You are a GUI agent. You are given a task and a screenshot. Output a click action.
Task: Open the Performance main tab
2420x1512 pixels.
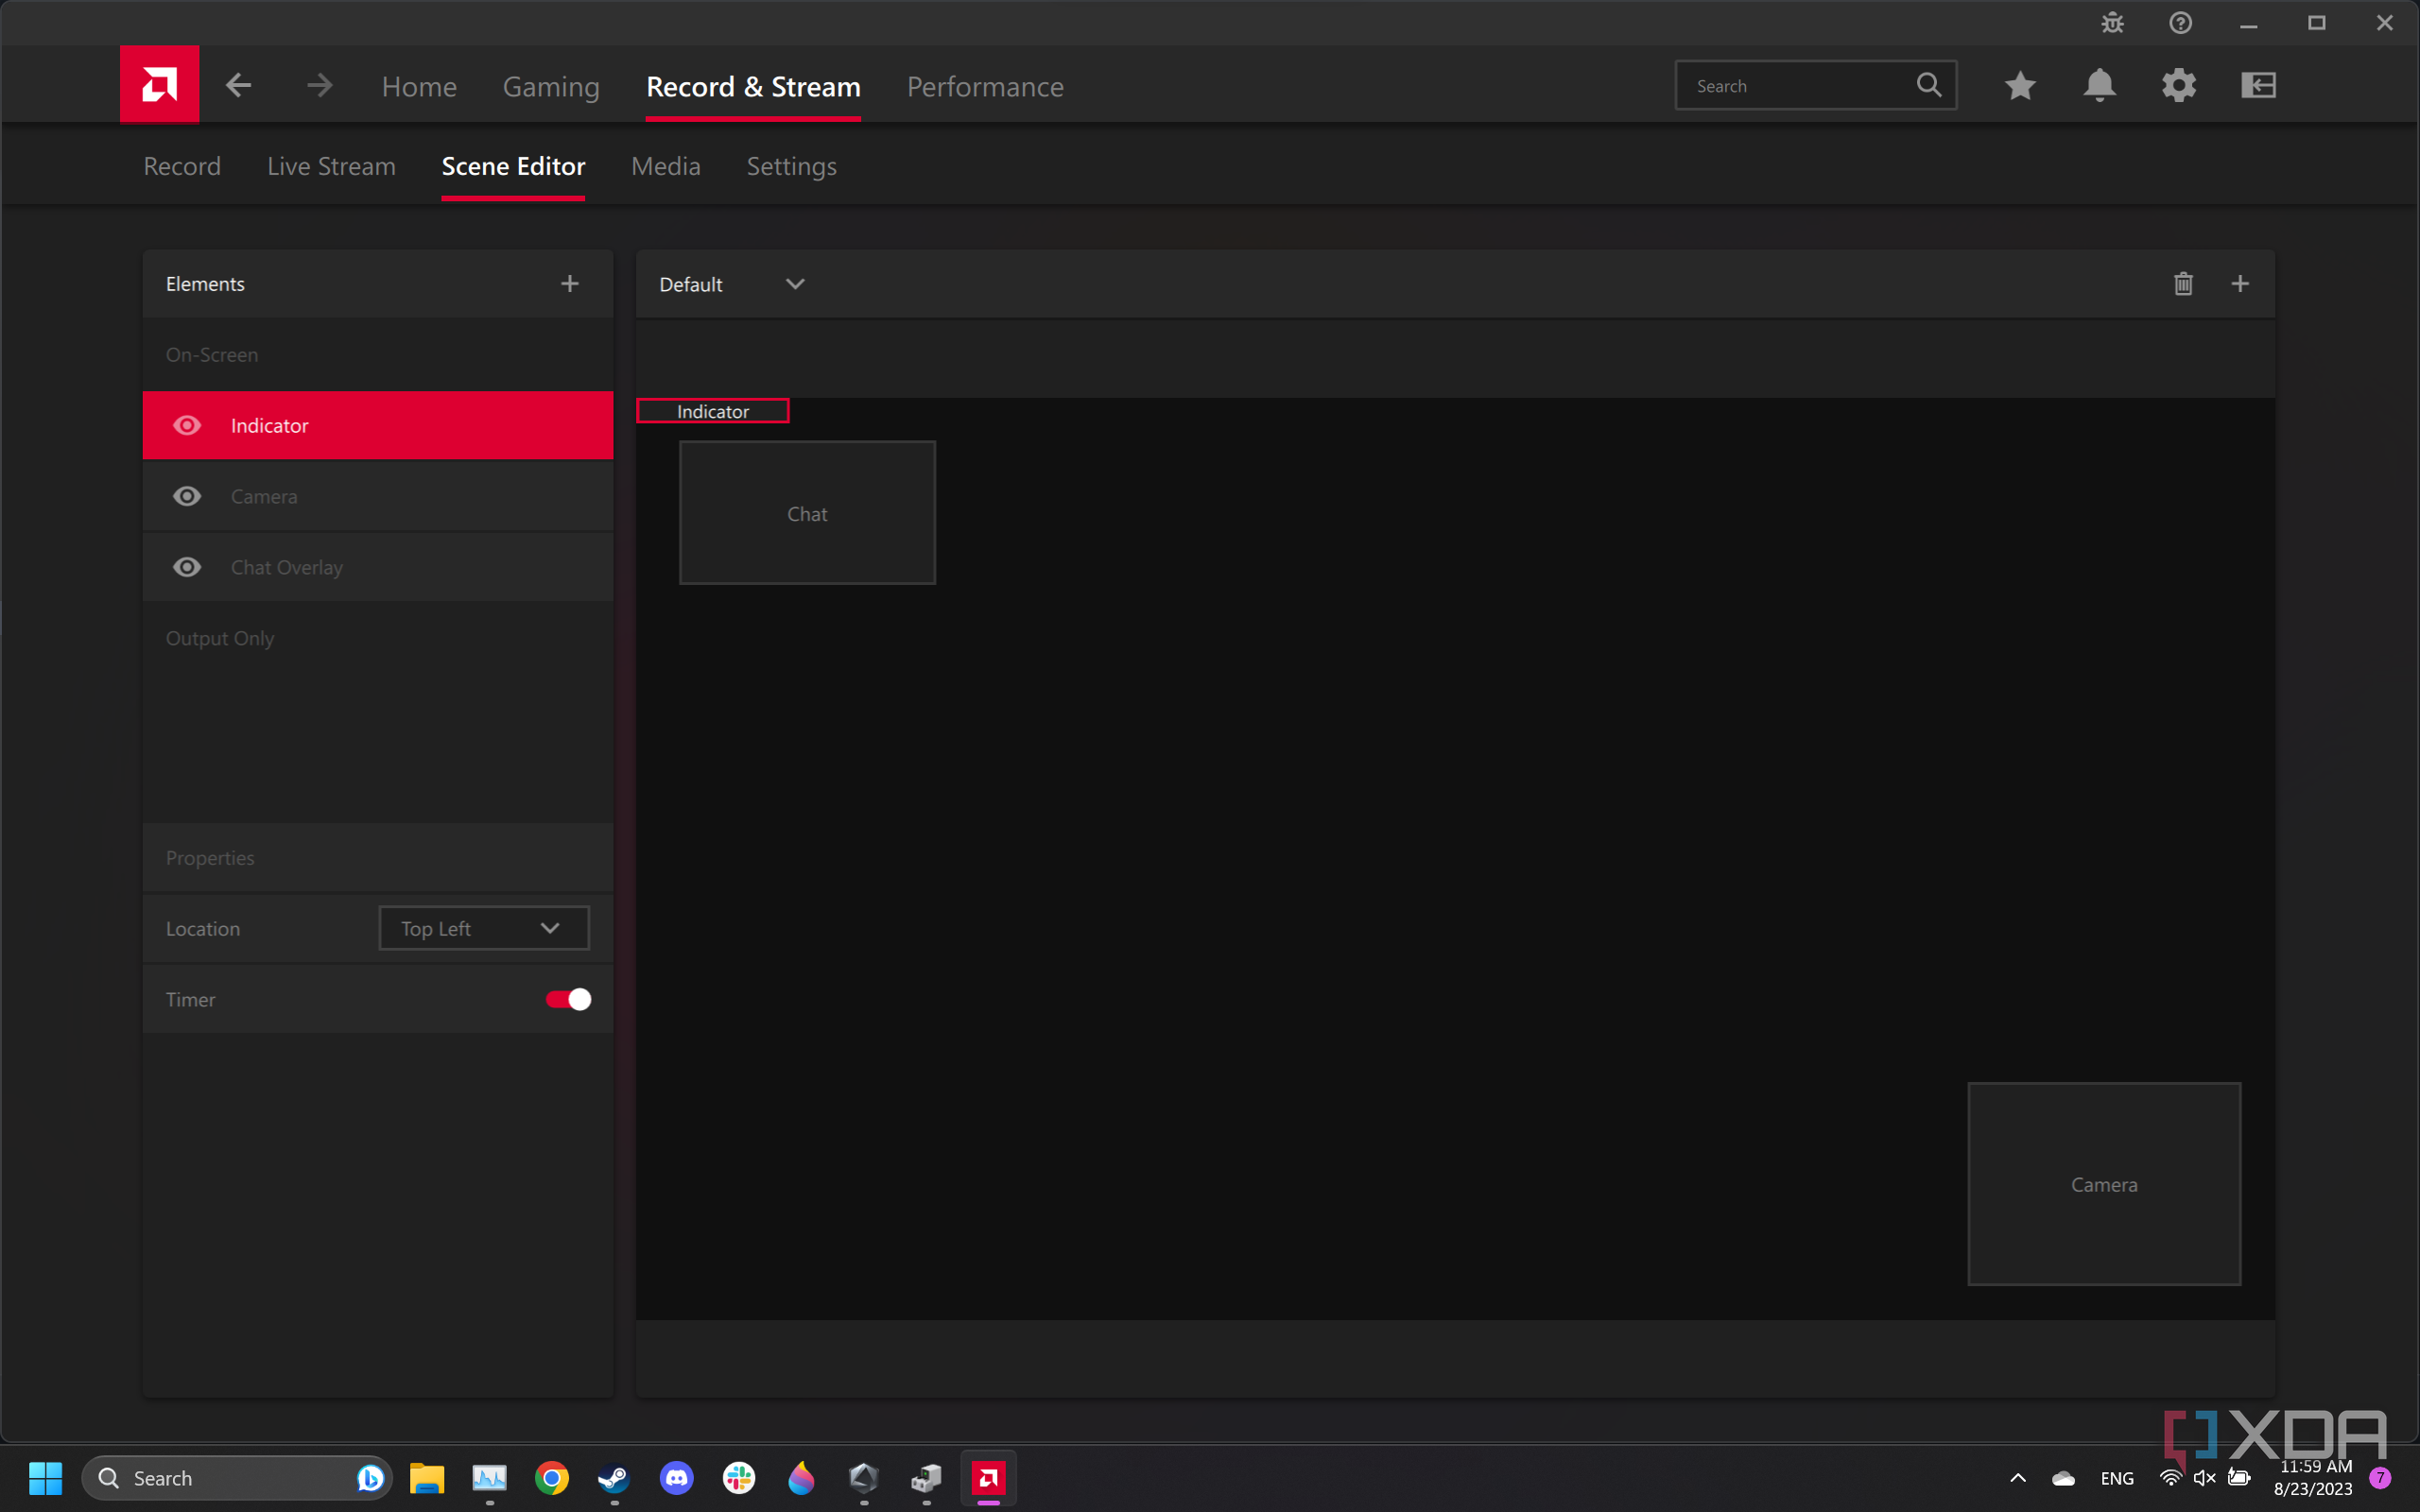(984, 87)
